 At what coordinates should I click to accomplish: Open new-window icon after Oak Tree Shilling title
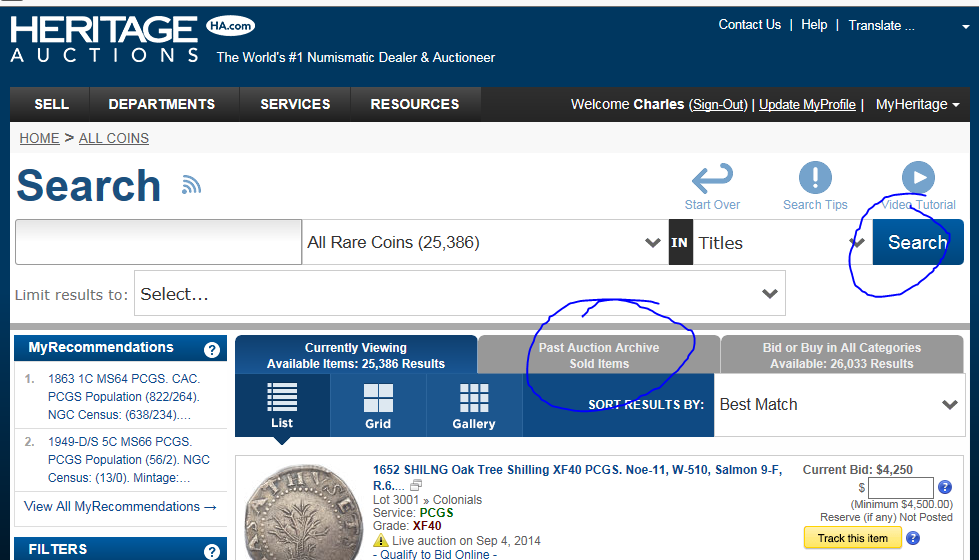(416, 485)
